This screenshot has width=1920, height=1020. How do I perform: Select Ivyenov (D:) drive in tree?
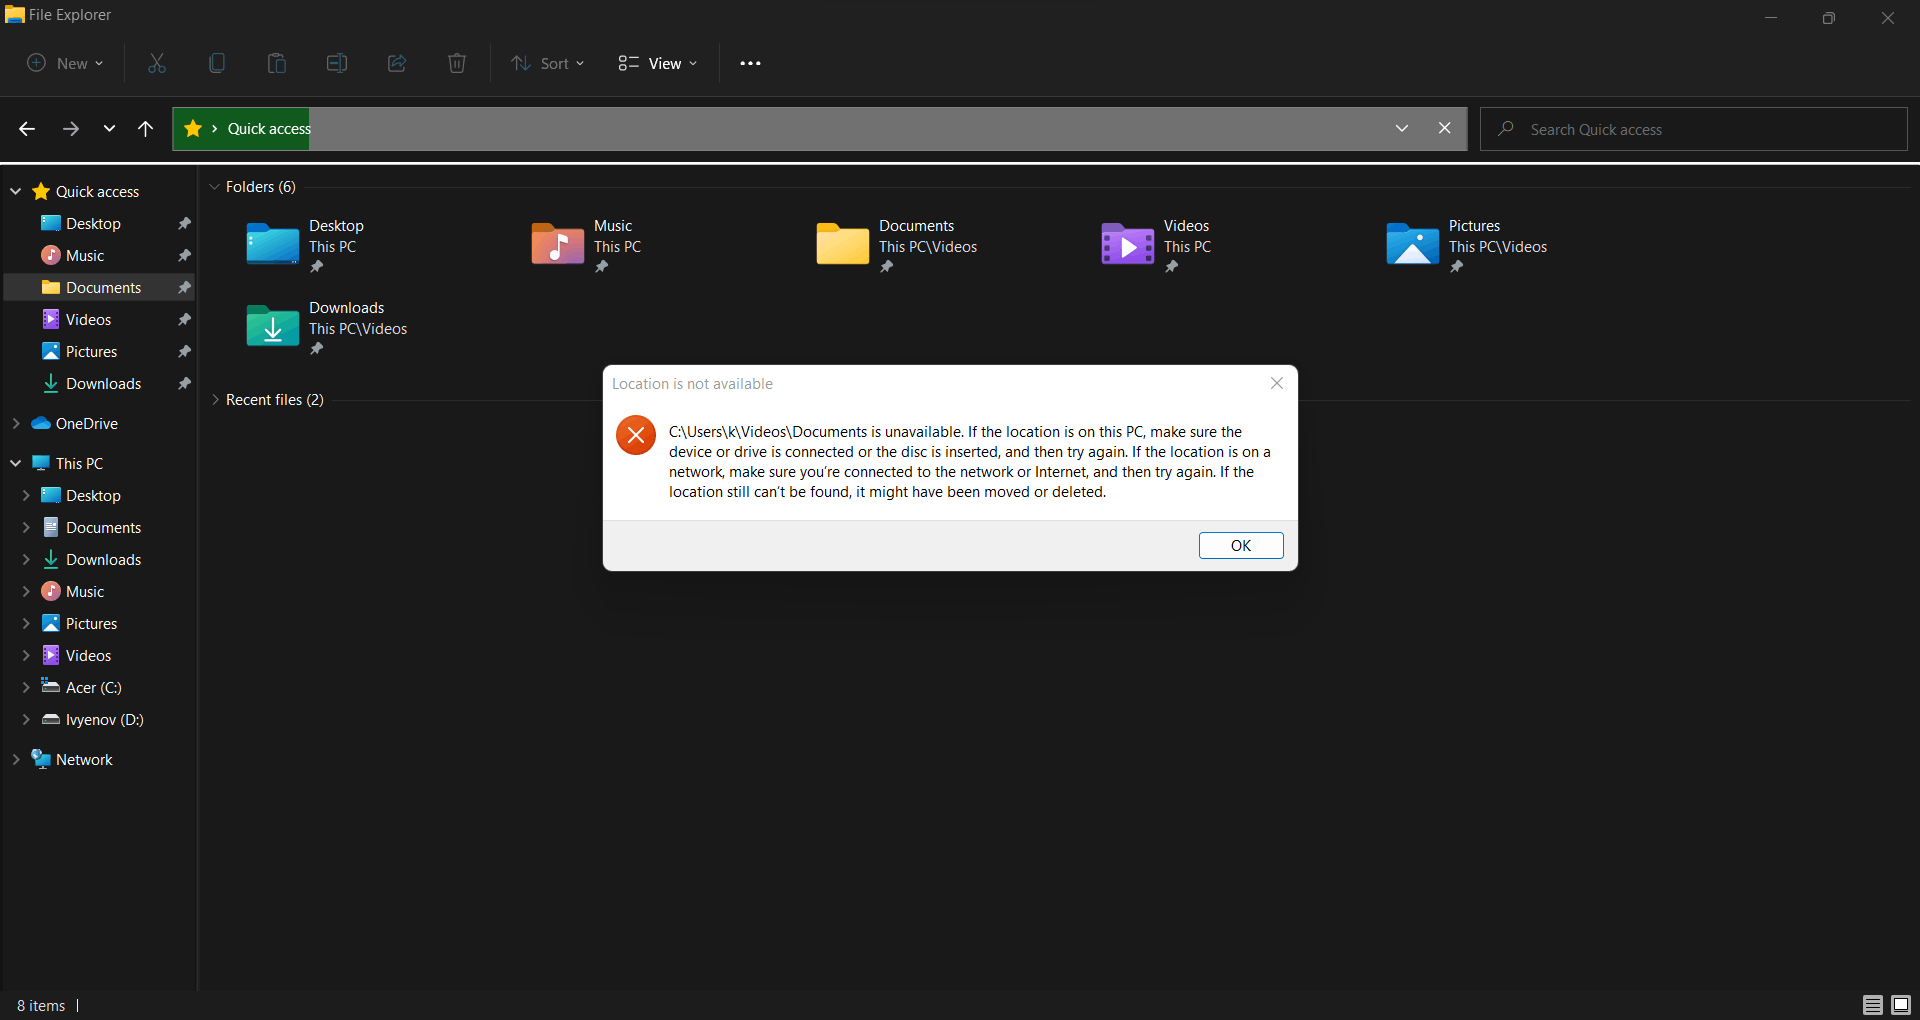[x=104, y=720]
